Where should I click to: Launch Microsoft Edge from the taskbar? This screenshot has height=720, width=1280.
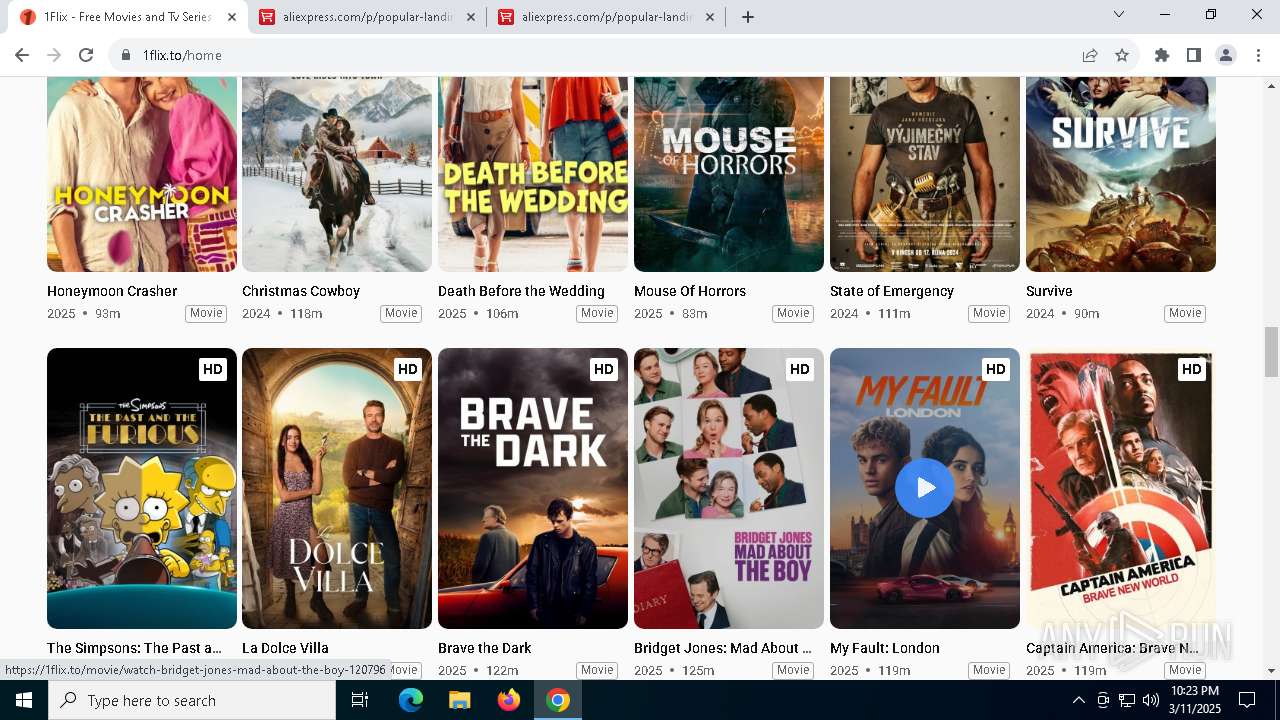point(411,700)
